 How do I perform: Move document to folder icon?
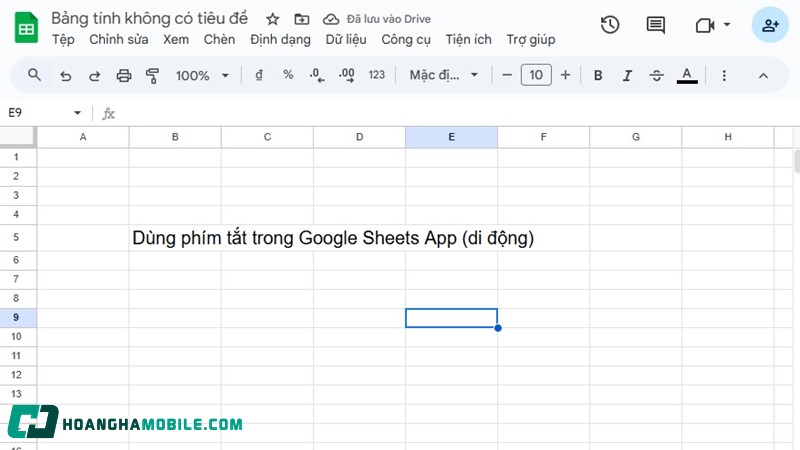pos(302,19)
